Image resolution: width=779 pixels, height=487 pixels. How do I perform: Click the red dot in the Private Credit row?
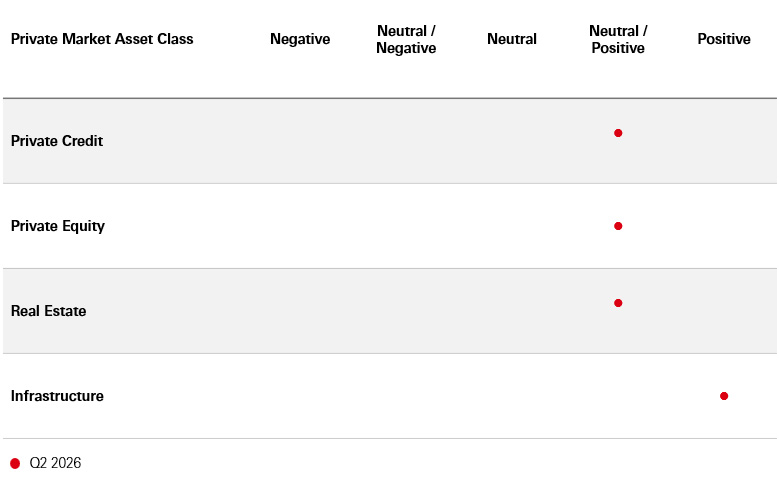pyautogui.click(x=618, y=133)
